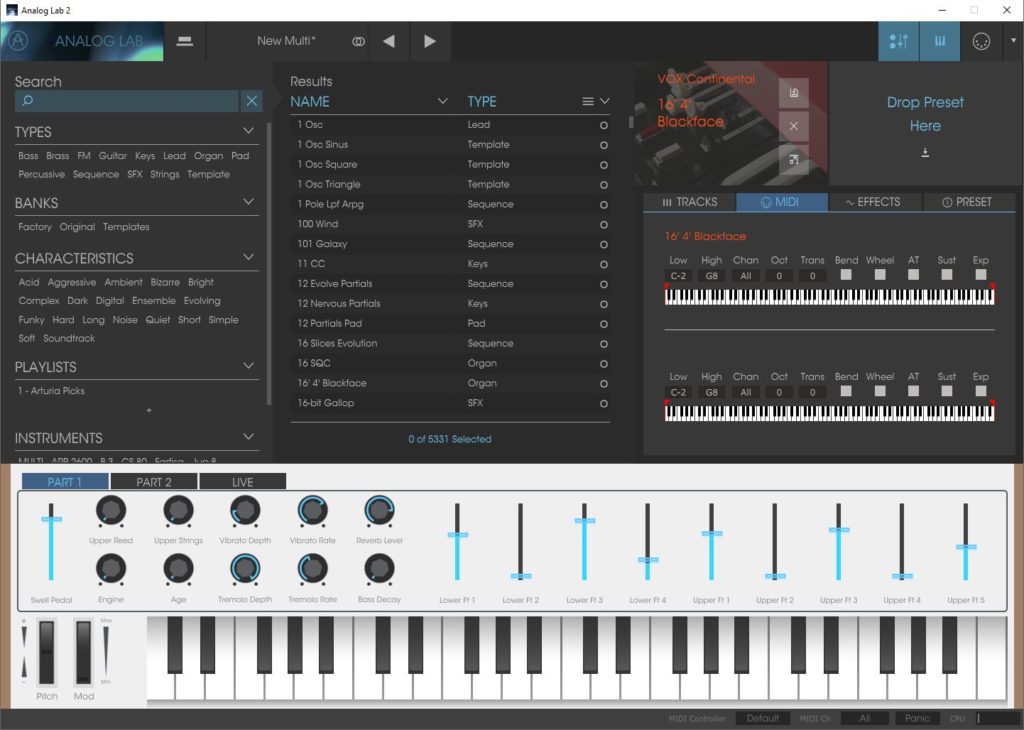
Task: Open Chan dropdown set to All for first part
Action: click(745, 276)
